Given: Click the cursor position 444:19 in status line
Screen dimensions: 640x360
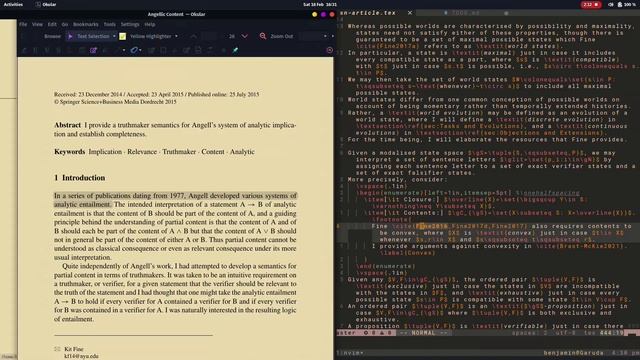Looking at the screenshot, I should [611, 333].
